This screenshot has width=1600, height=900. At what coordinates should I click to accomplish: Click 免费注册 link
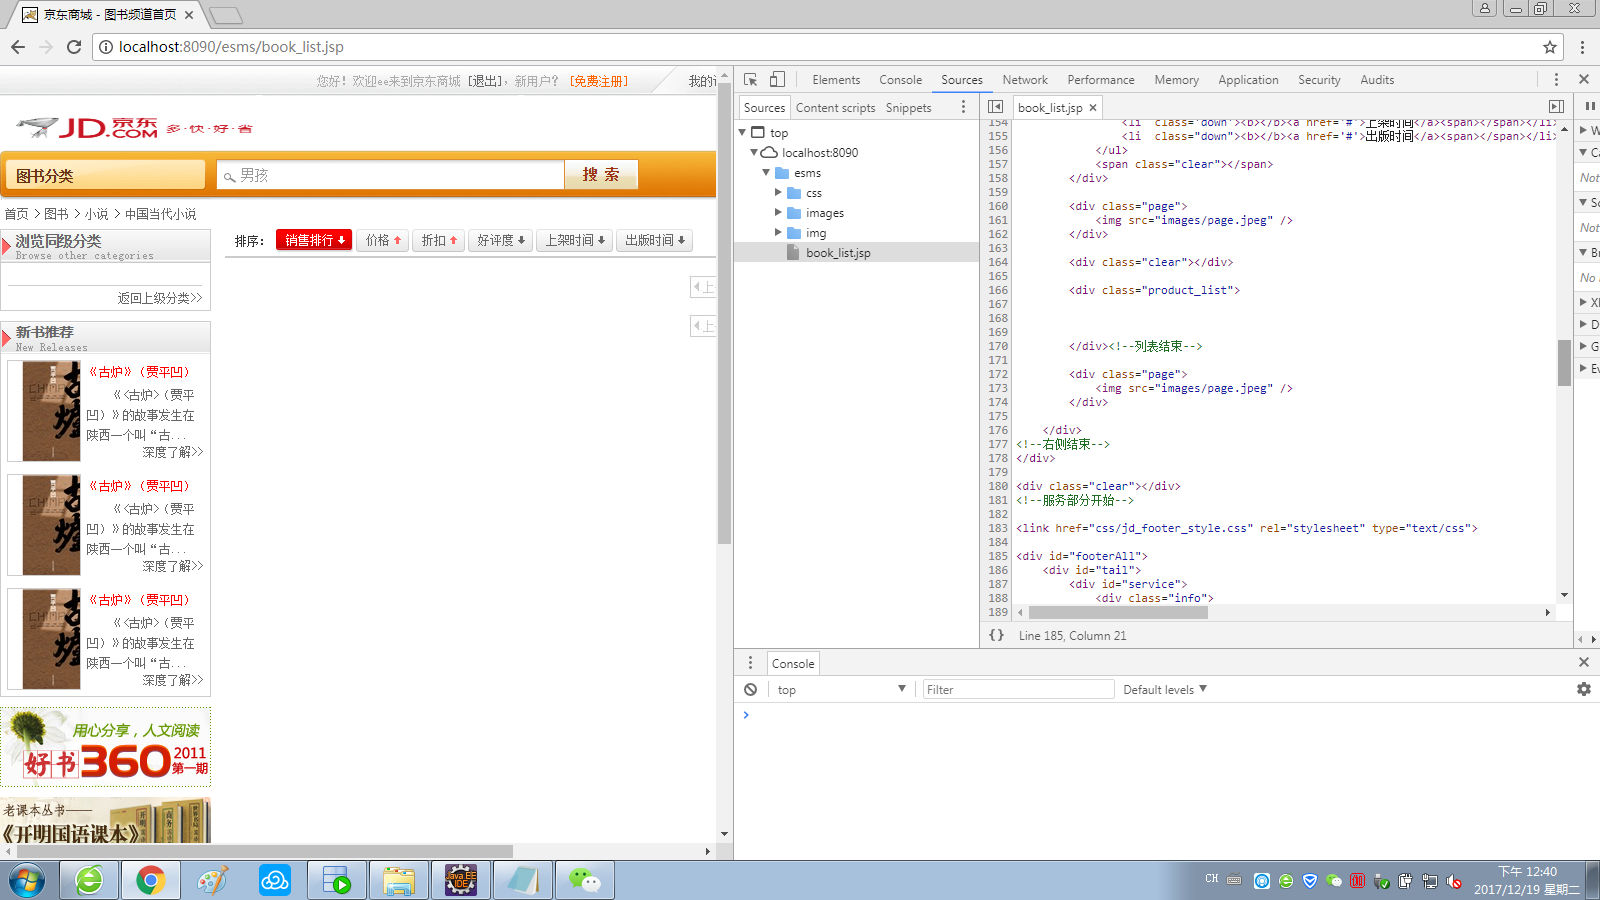pos(599,81)
